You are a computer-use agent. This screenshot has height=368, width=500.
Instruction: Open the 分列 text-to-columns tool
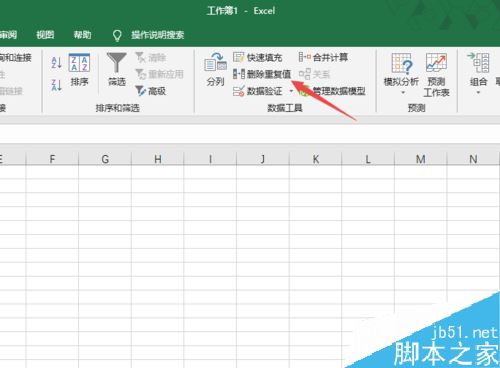click(x=215, y=70)
